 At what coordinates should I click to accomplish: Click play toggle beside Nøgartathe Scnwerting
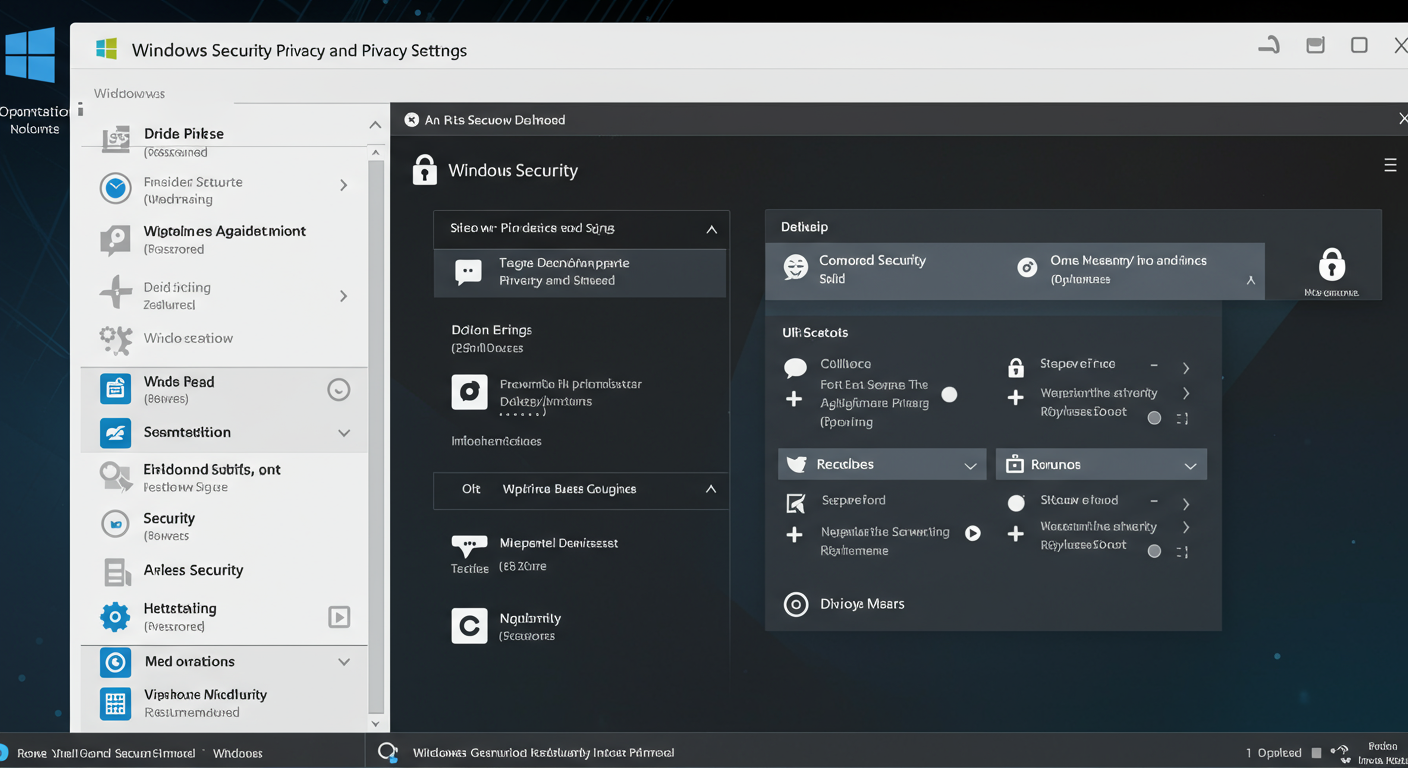point(973,533)
